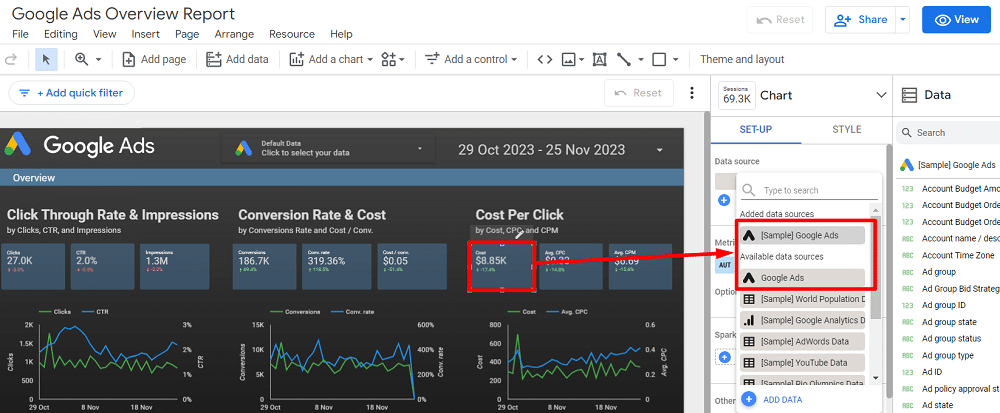Click the Reset button on the filter bar

[638, 93]
